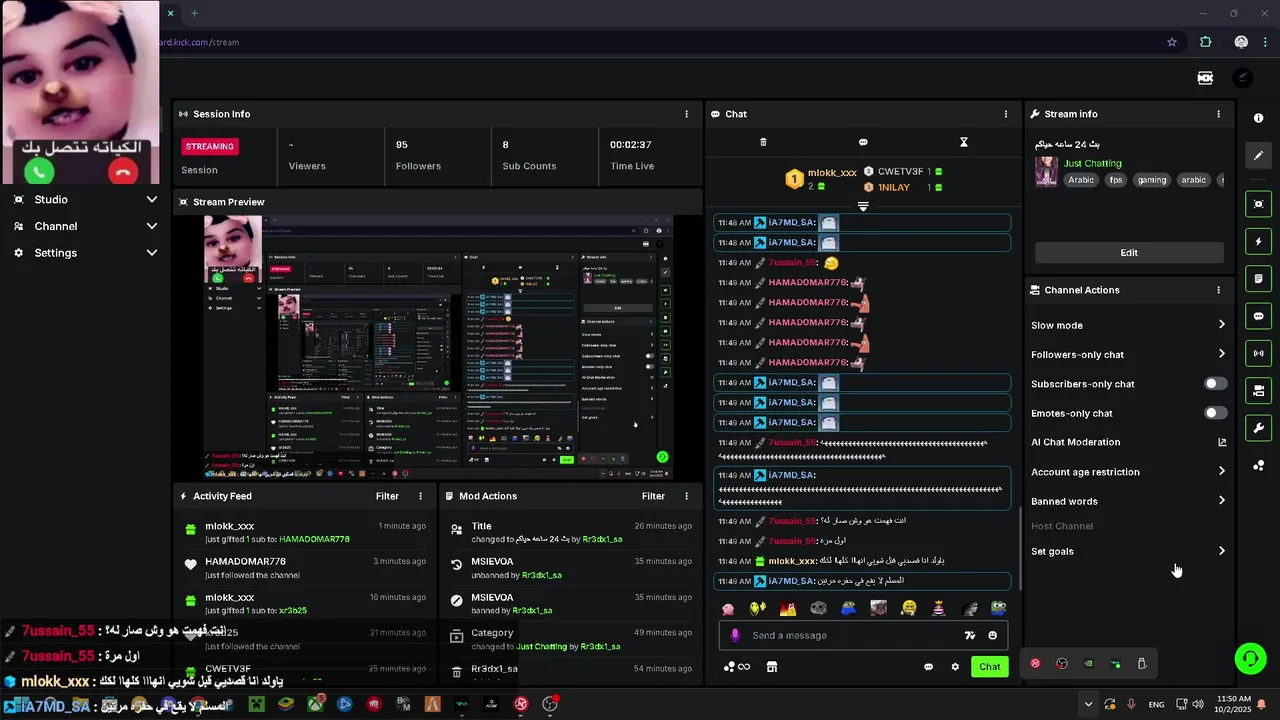This screenshot has height=720, width=1280.
Task: Open the emoji picker in message box
Action: click(x=992, y=635)
